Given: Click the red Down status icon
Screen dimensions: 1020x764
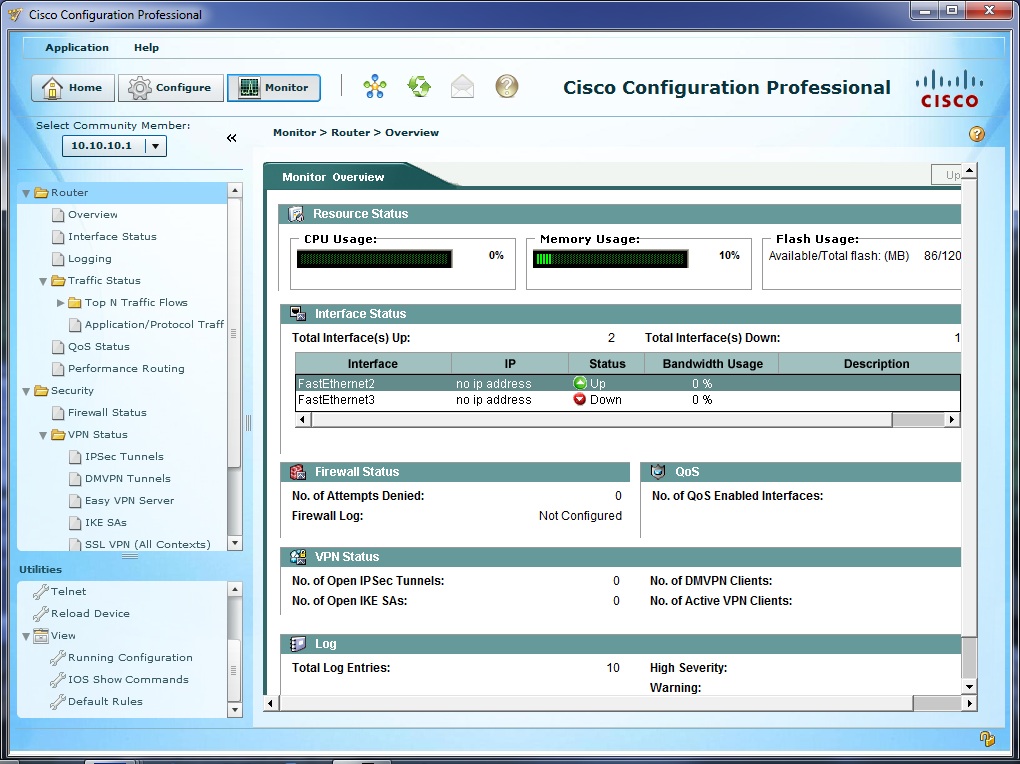Looking at the screenshot, I should pos(580,400).
